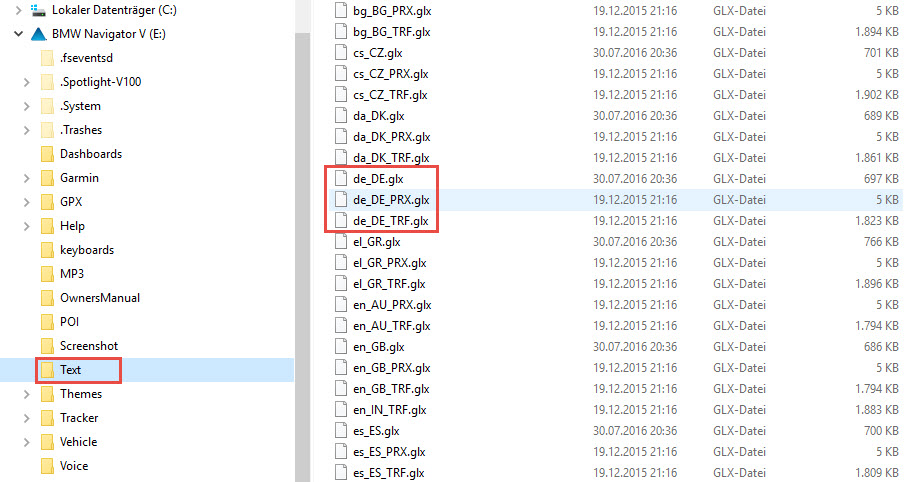912x482 pixels.
Task: Click the Lokaler Datenträger (C:) drive icon
Action: 38,10
